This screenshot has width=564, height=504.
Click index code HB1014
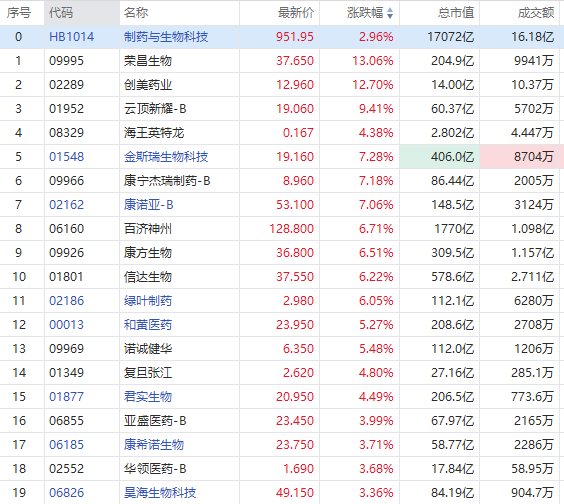[72, 37]
